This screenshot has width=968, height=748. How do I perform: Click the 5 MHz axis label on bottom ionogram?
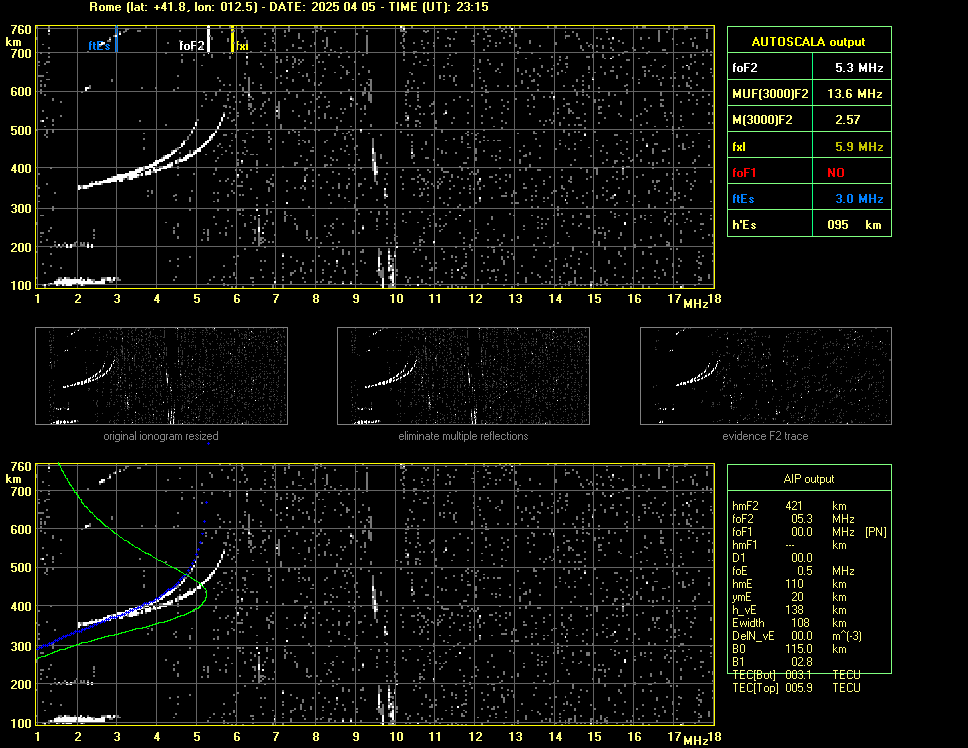[197, 736]
